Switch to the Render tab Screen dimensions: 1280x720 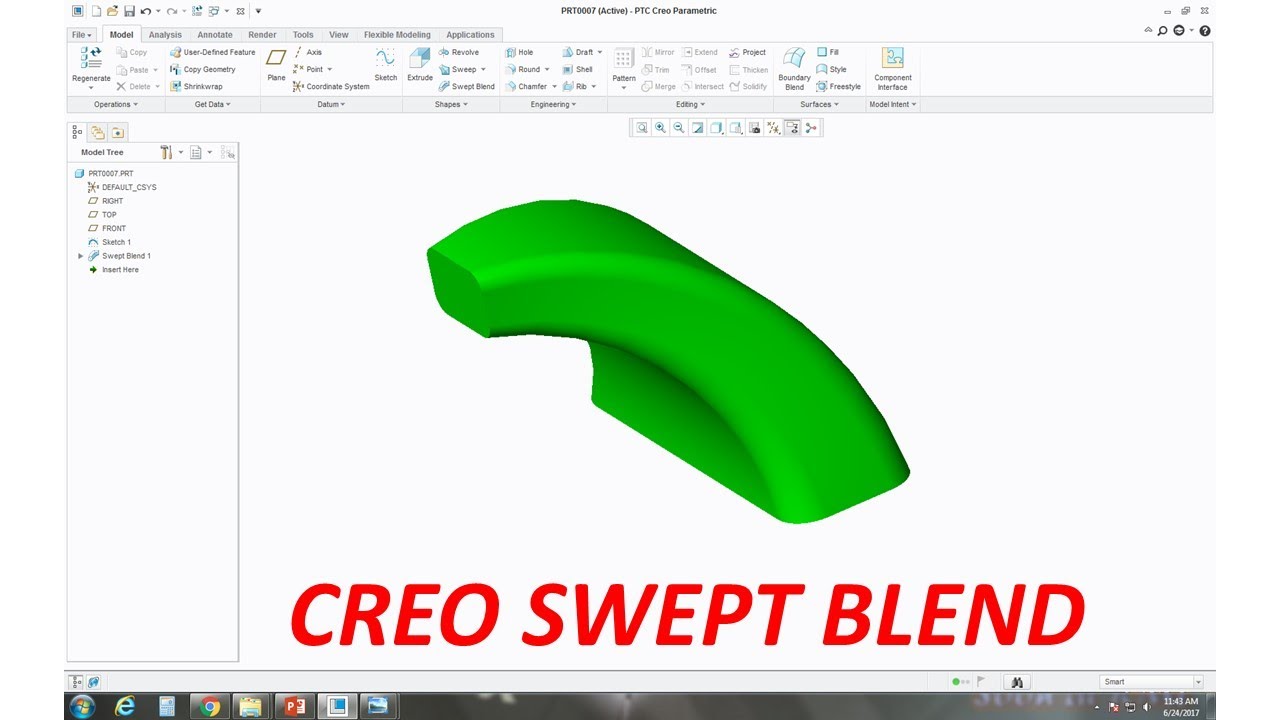pos(262,35)
